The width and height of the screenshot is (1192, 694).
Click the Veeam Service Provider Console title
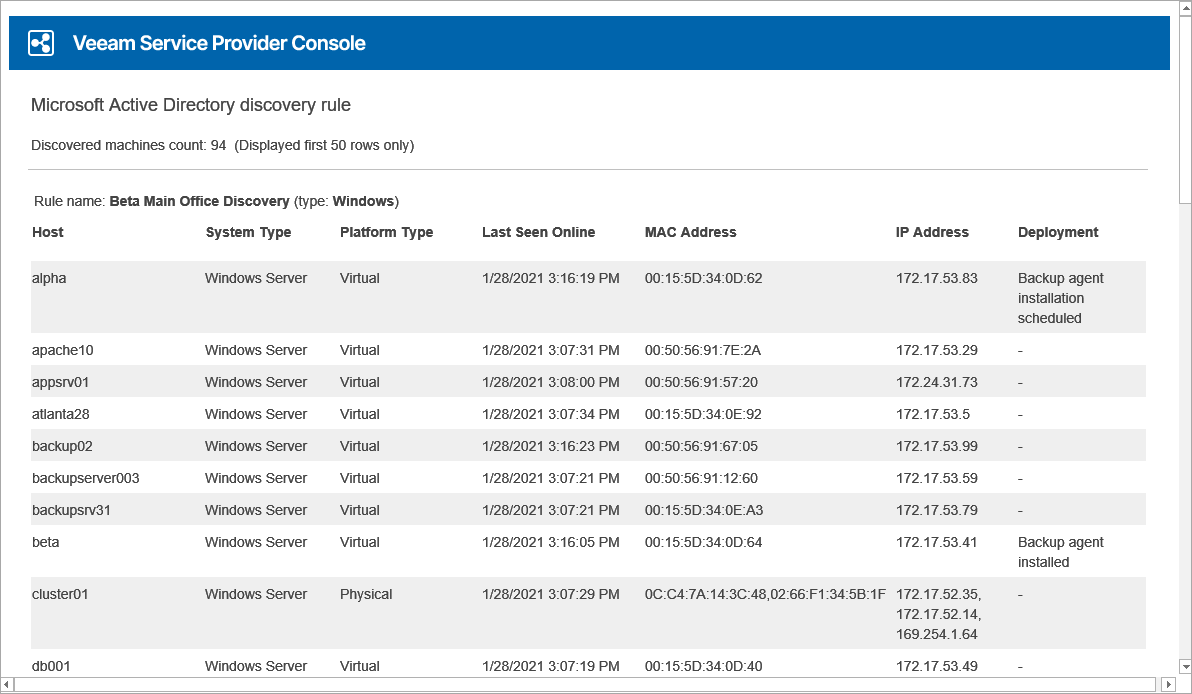click(219, 43)
